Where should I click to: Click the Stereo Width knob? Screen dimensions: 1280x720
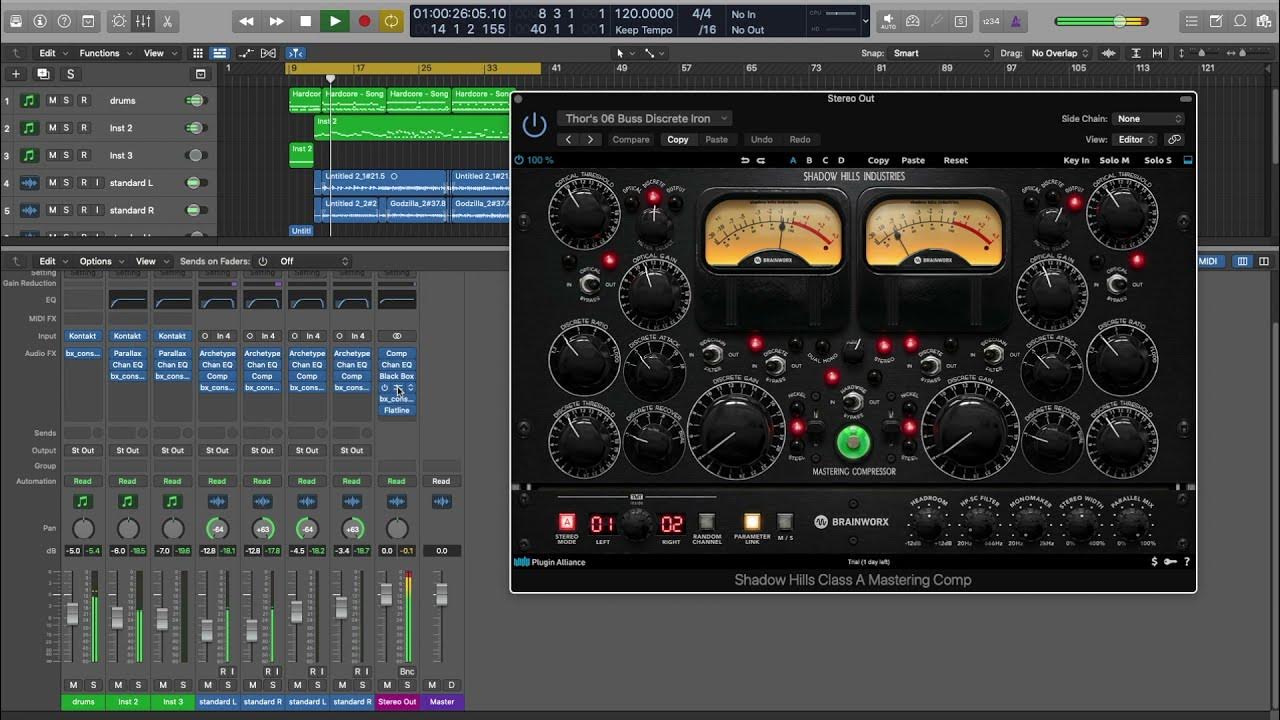[x=1081, y=522]
